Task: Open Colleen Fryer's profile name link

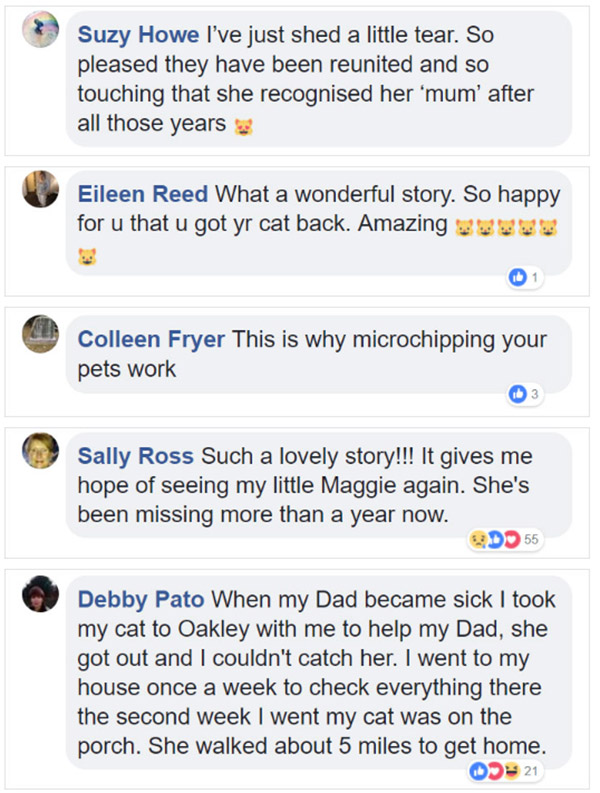Action: pyautogui.click(x=152, y=340)
